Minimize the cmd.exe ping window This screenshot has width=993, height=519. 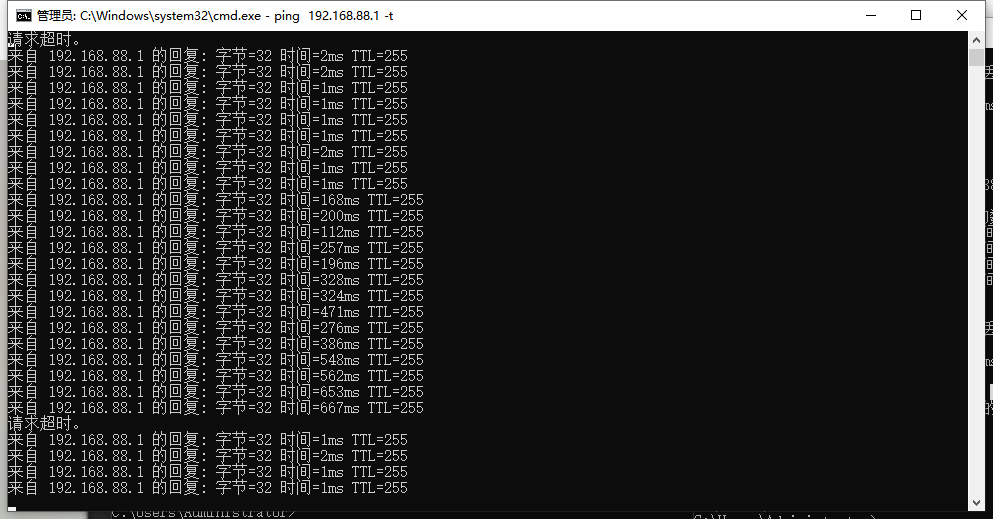(x=871, y=15)
